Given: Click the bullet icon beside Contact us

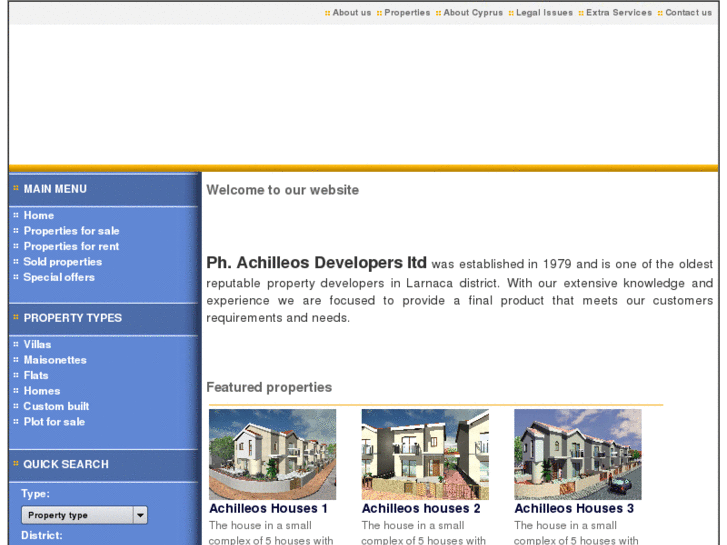Looking at the screenshot, I should tap(660, 13).
